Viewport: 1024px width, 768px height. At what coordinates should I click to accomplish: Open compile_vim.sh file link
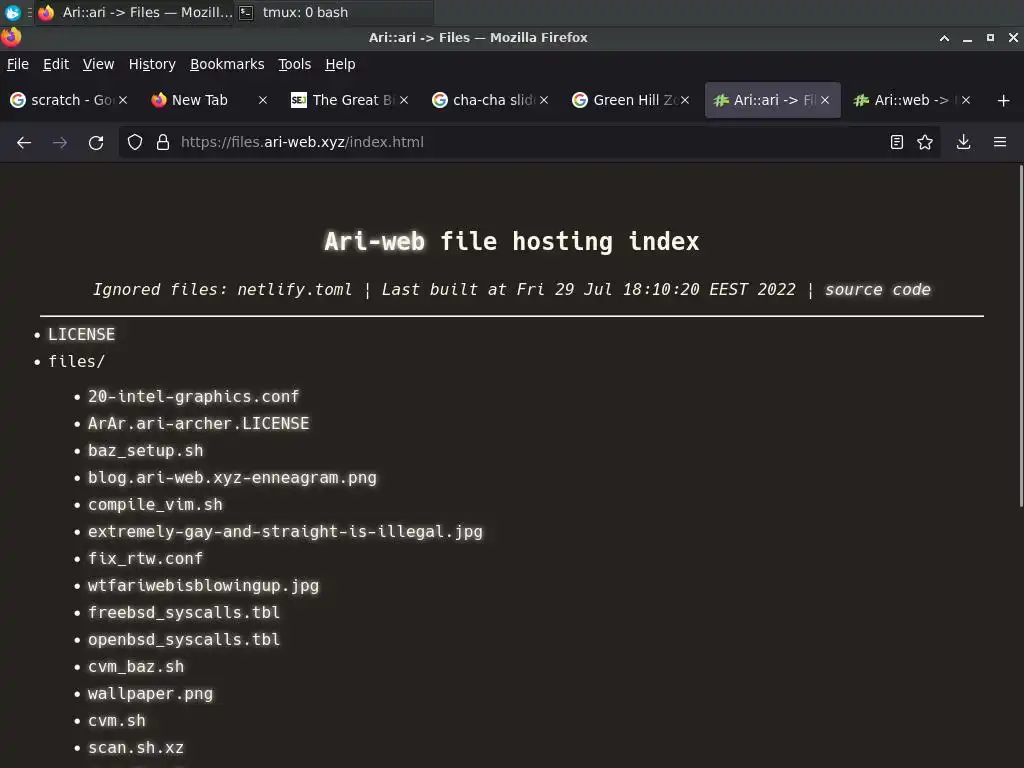tap(155, 505)
